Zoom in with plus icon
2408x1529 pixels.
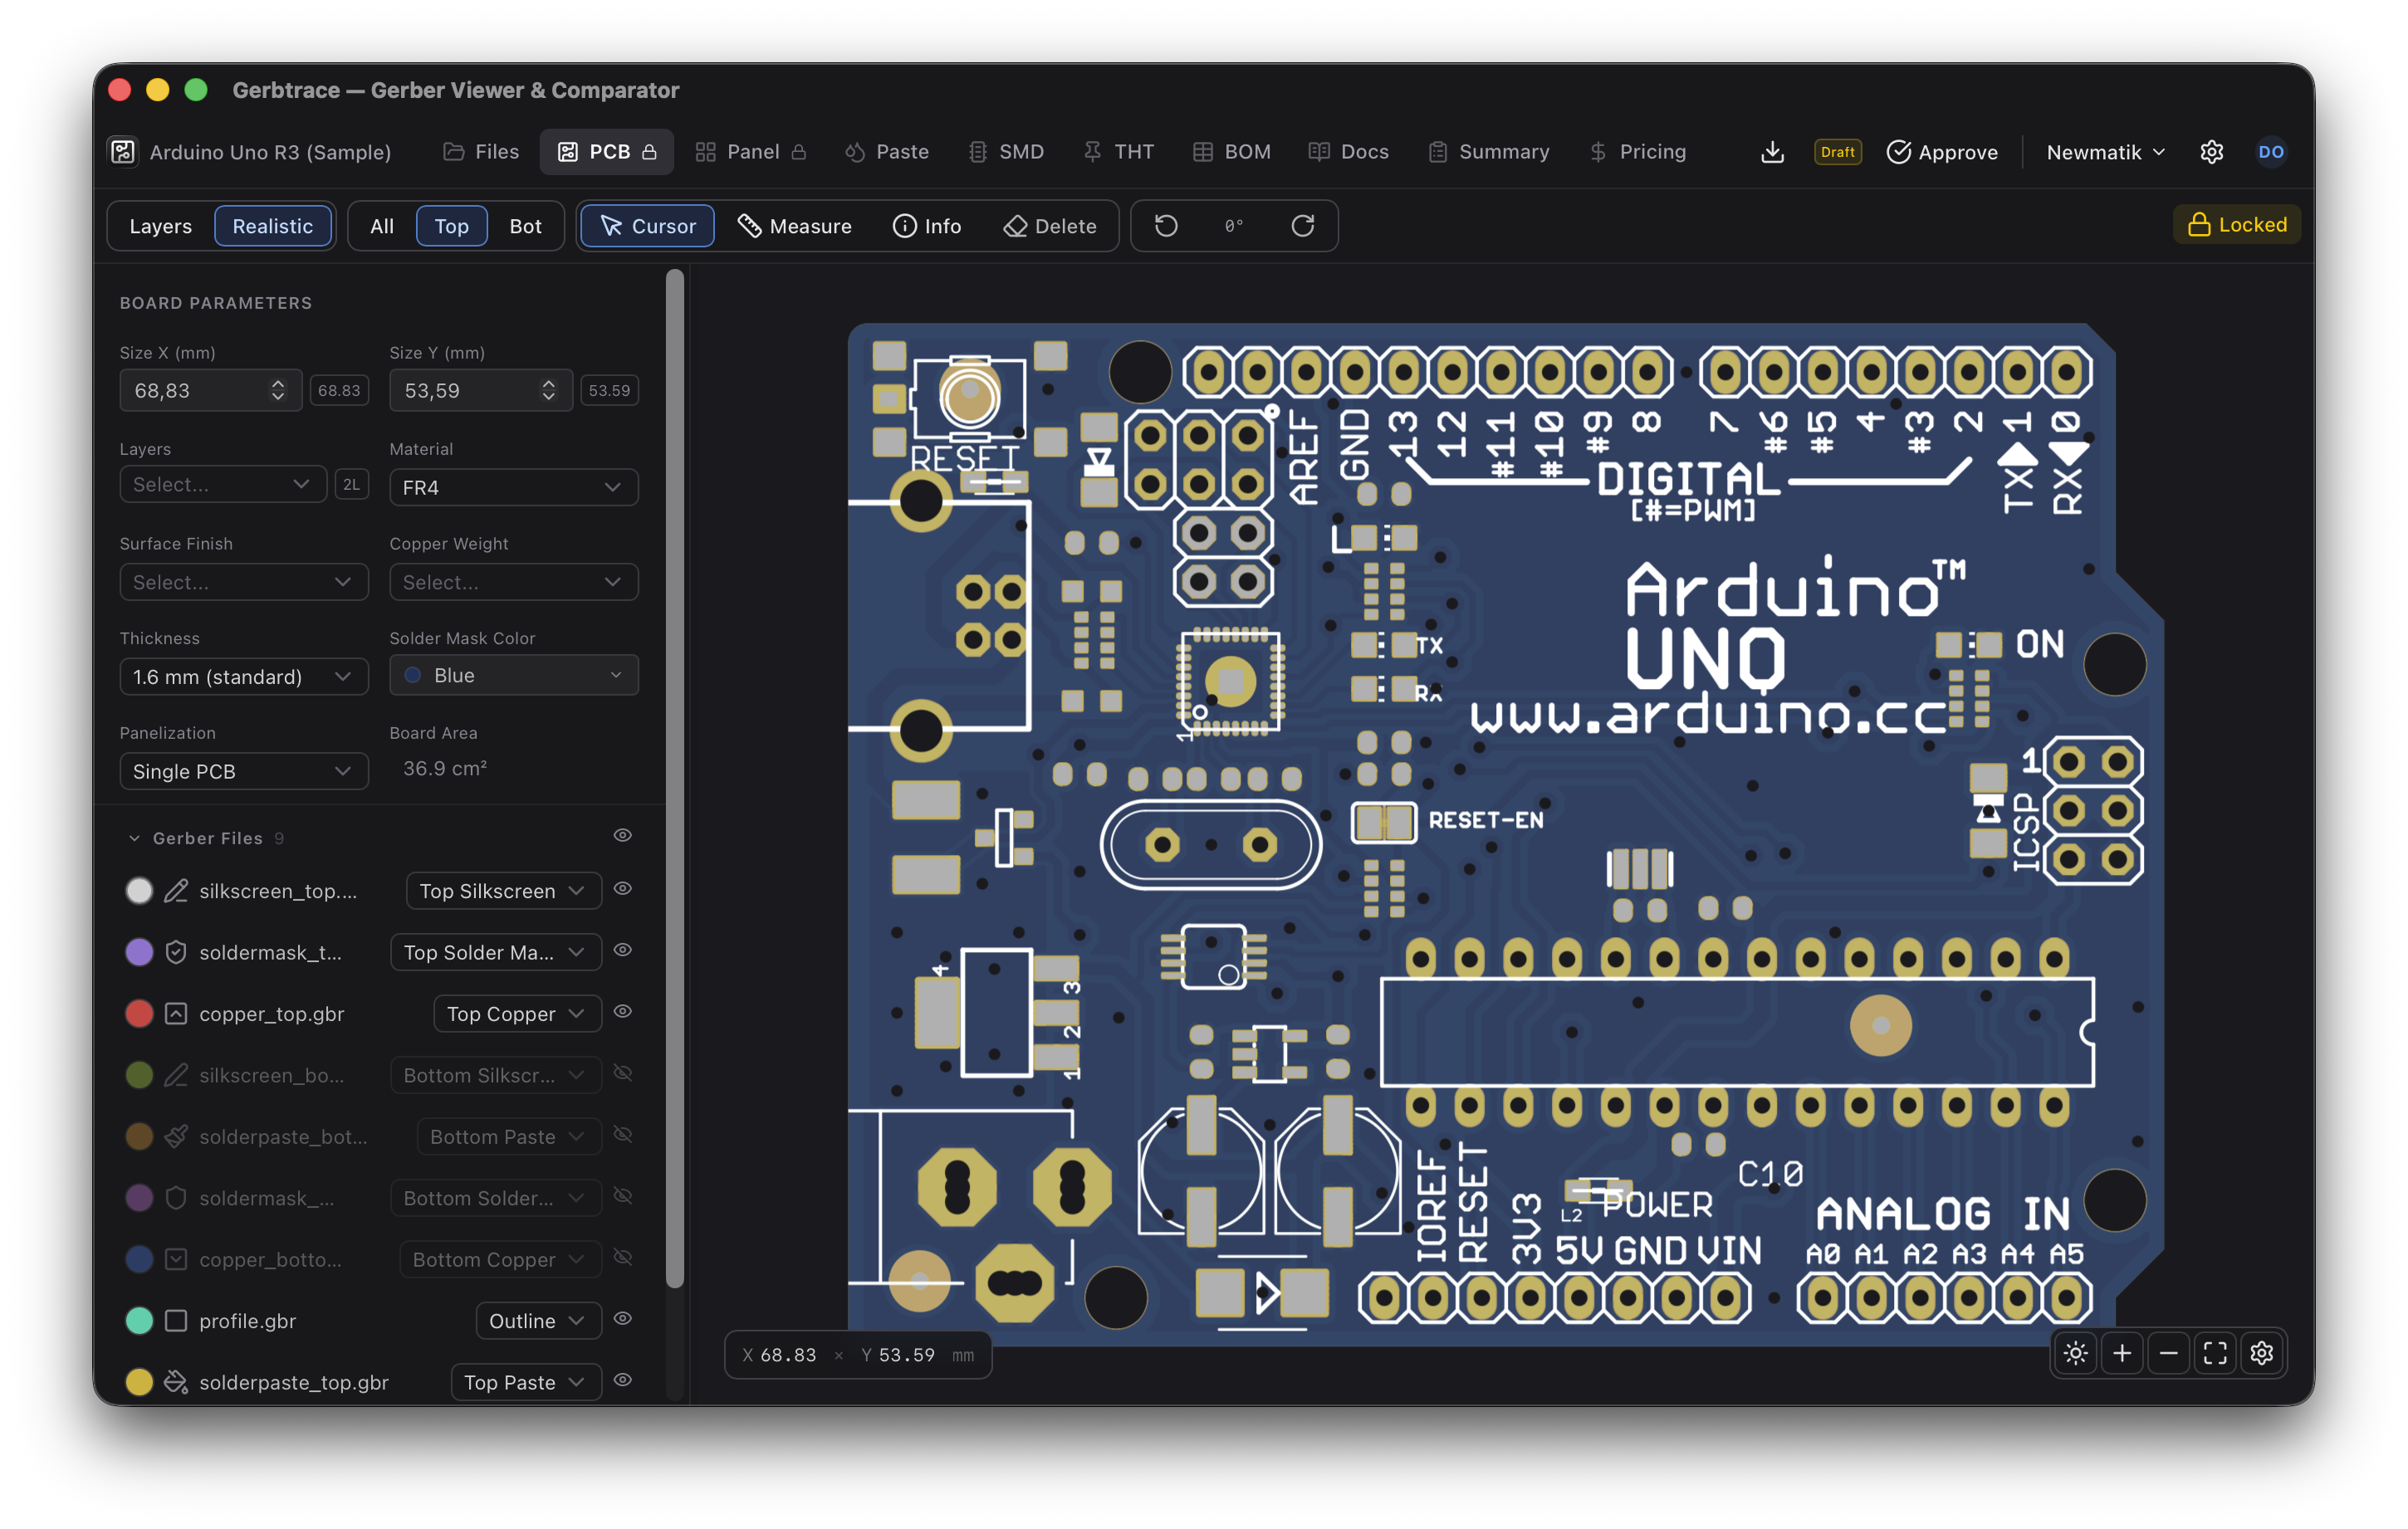[x=2122, y=1353]
